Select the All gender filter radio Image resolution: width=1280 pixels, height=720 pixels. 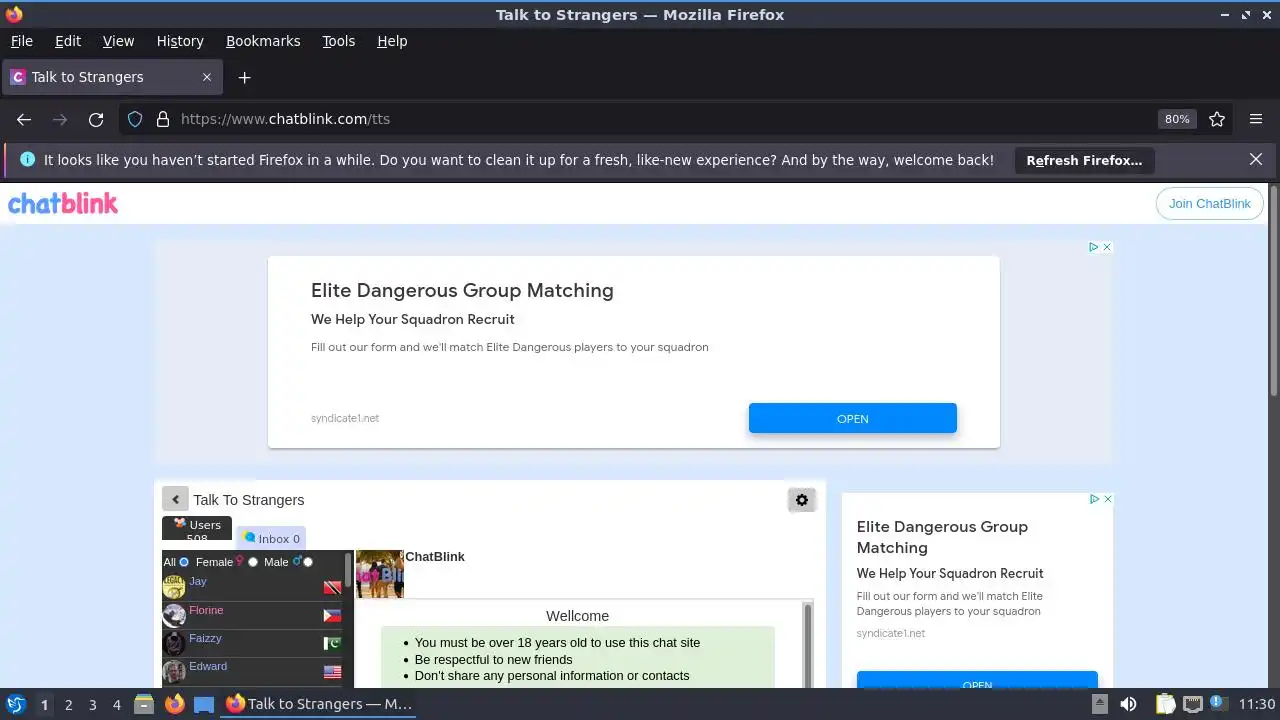tap(184, 562)
